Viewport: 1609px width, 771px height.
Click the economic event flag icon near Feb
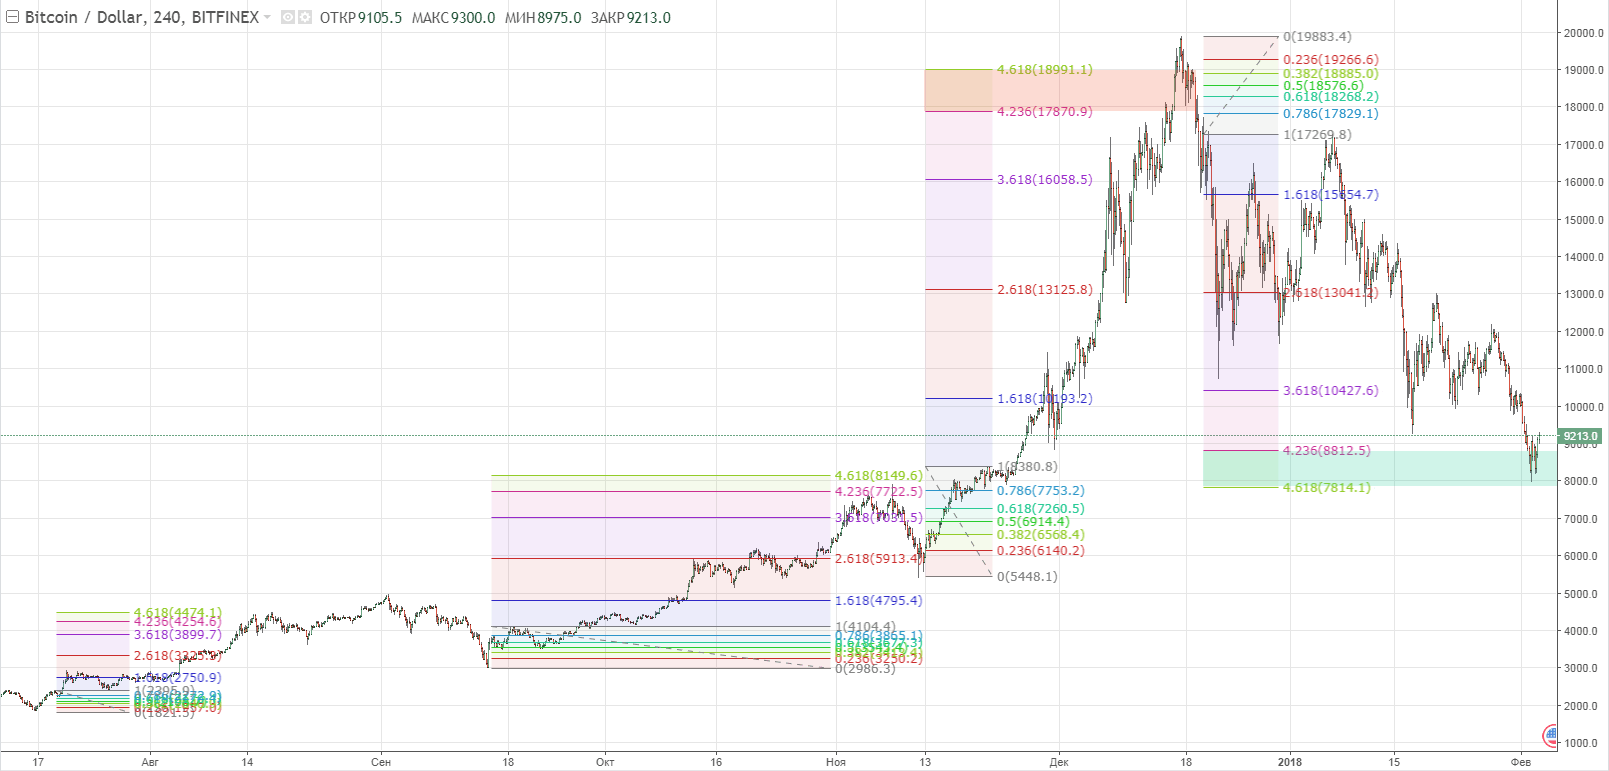coord(1551,735)
